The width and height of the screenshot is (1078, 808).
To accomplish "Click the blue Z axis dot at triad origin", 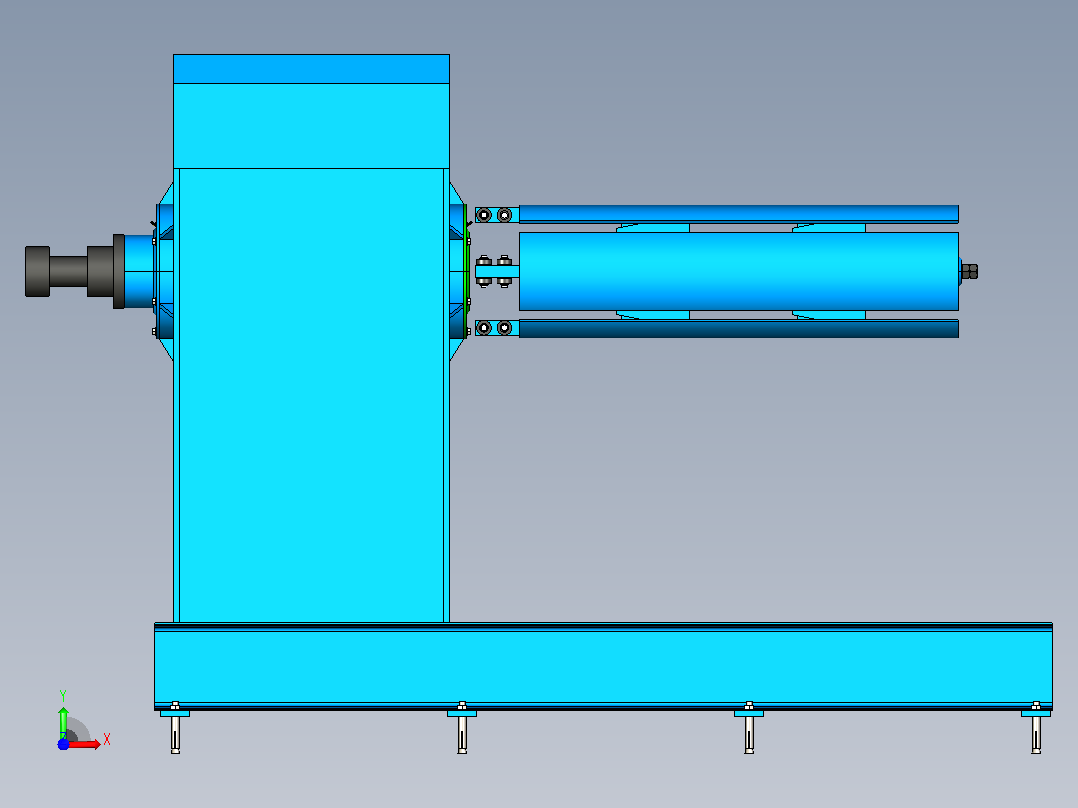I will (63, 745).
